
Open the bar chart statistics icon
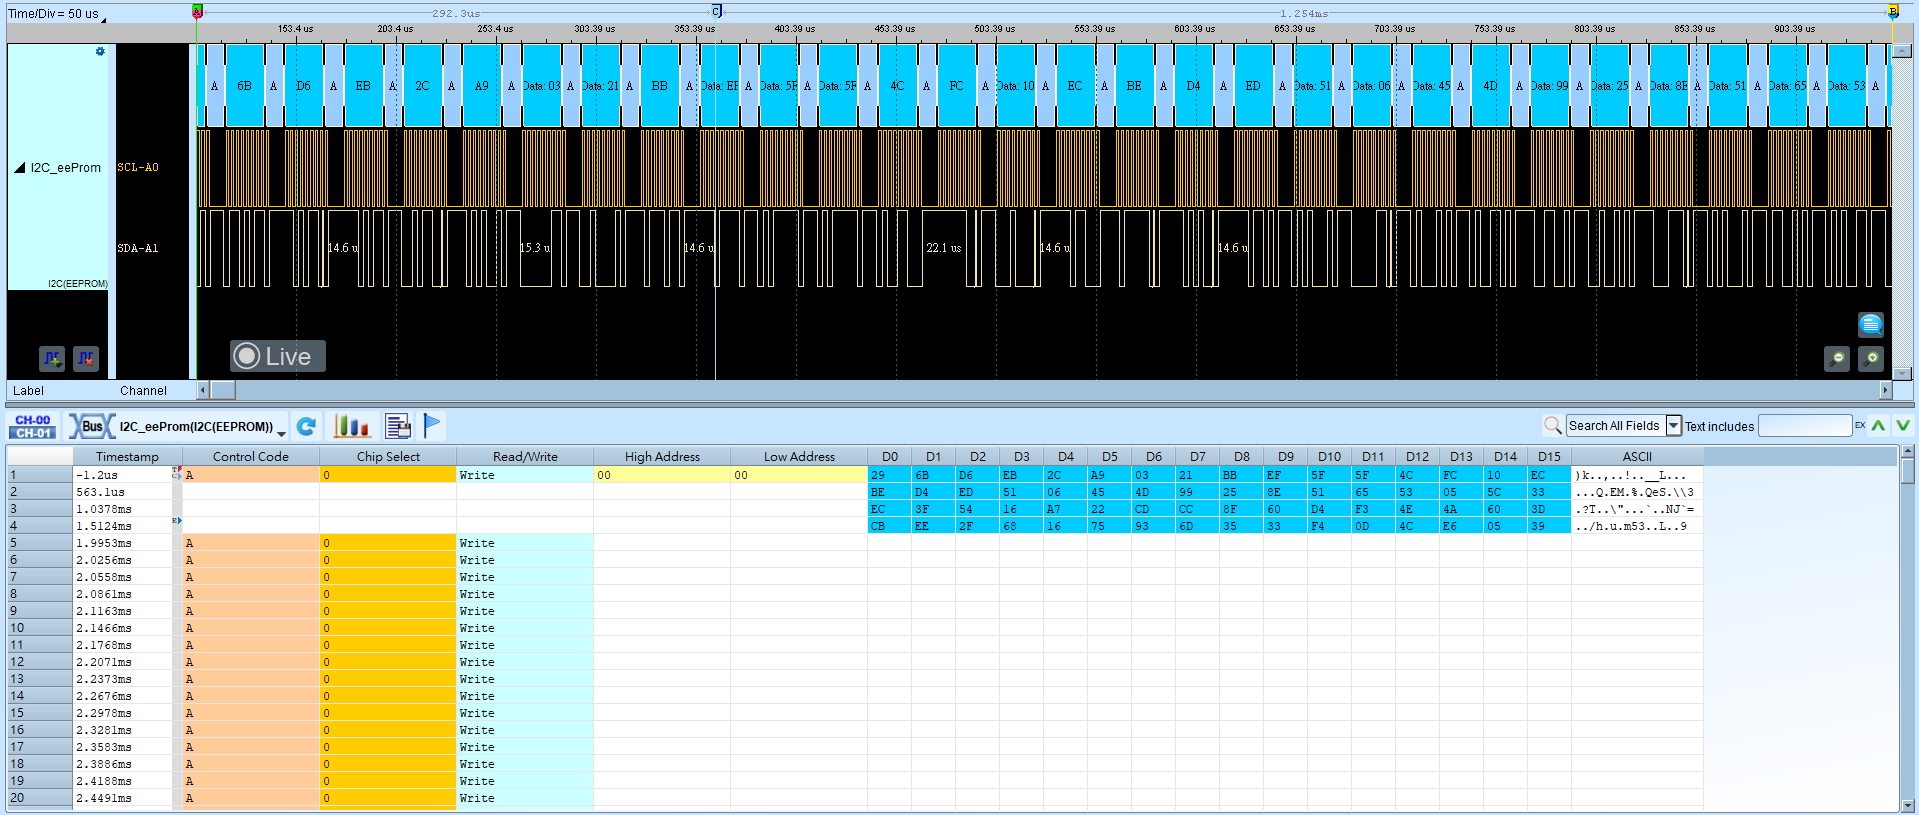pos(351,427)
